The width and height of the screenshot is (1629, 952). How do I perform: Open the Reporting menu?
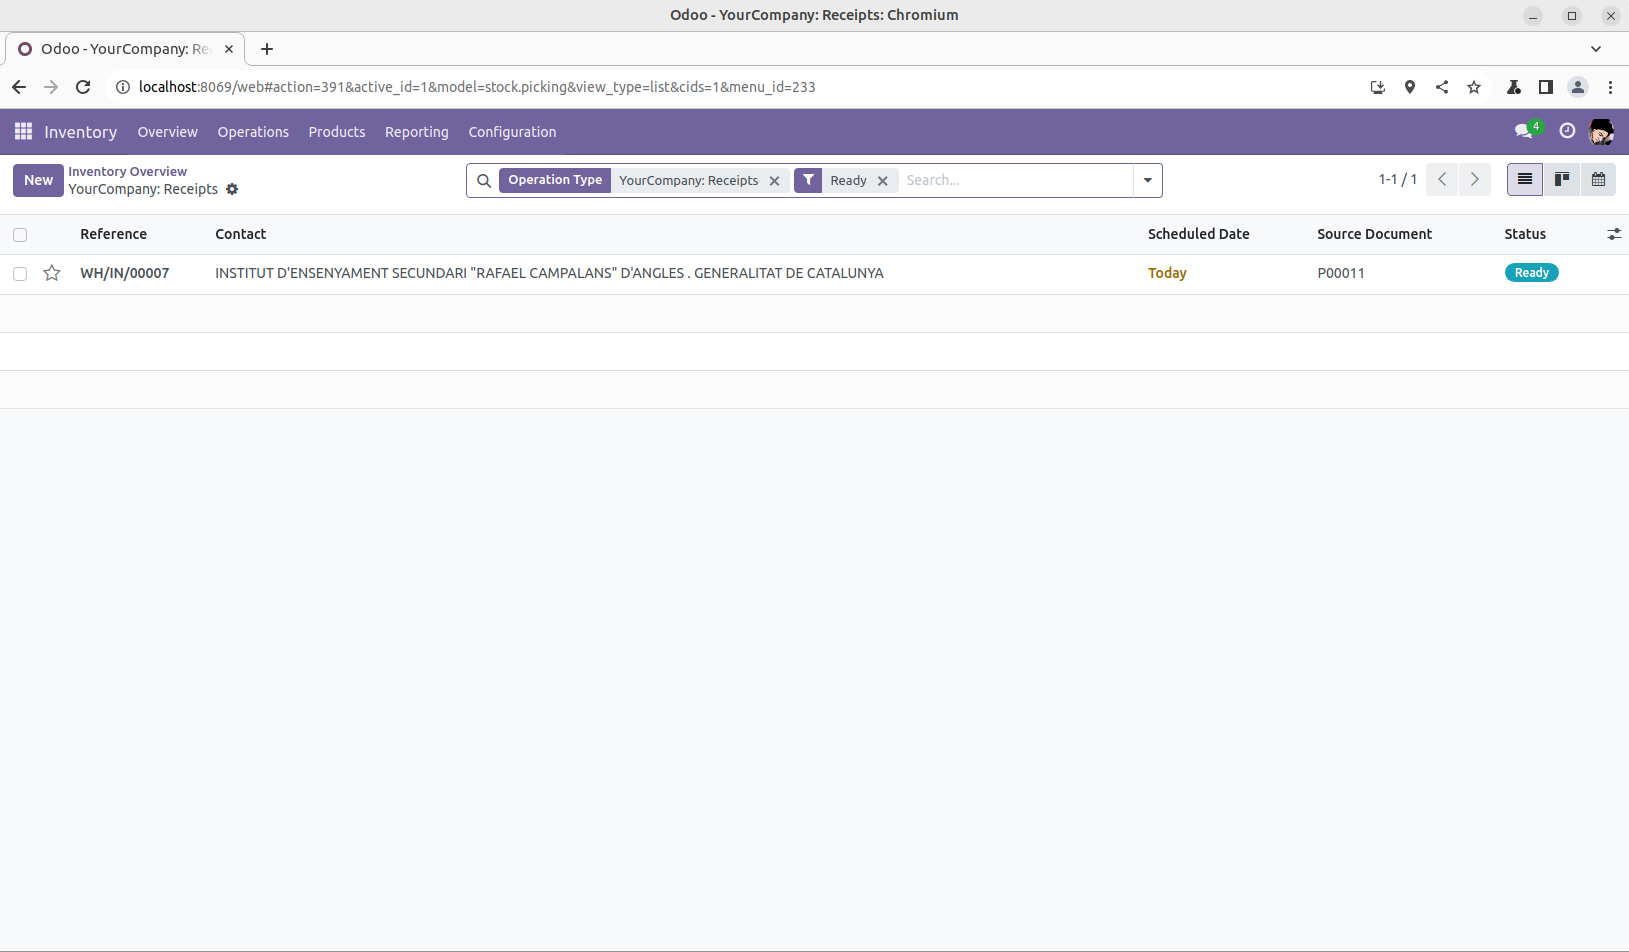coord(416,132)
